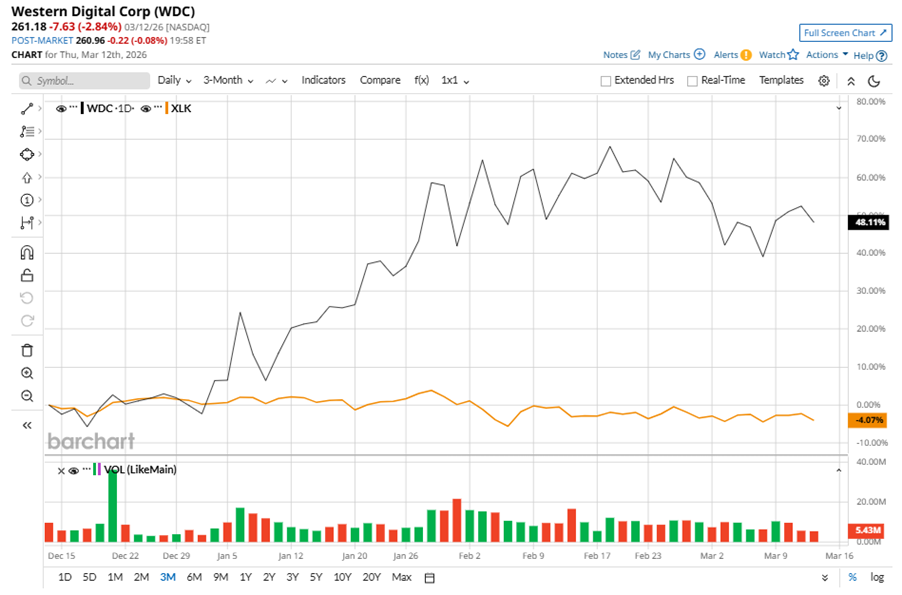Click the Alerts exclamation icon

click(746, 55)
